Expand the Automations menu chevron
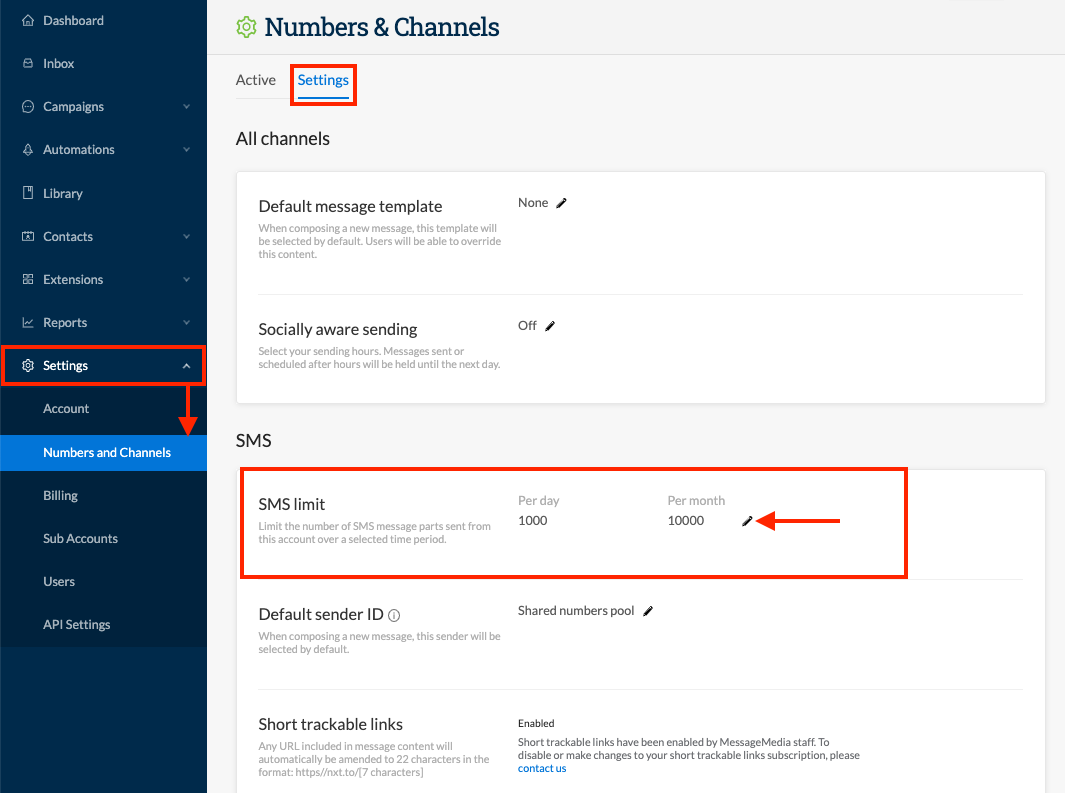This screenshot has width=1065, height=793. (186, 149)
